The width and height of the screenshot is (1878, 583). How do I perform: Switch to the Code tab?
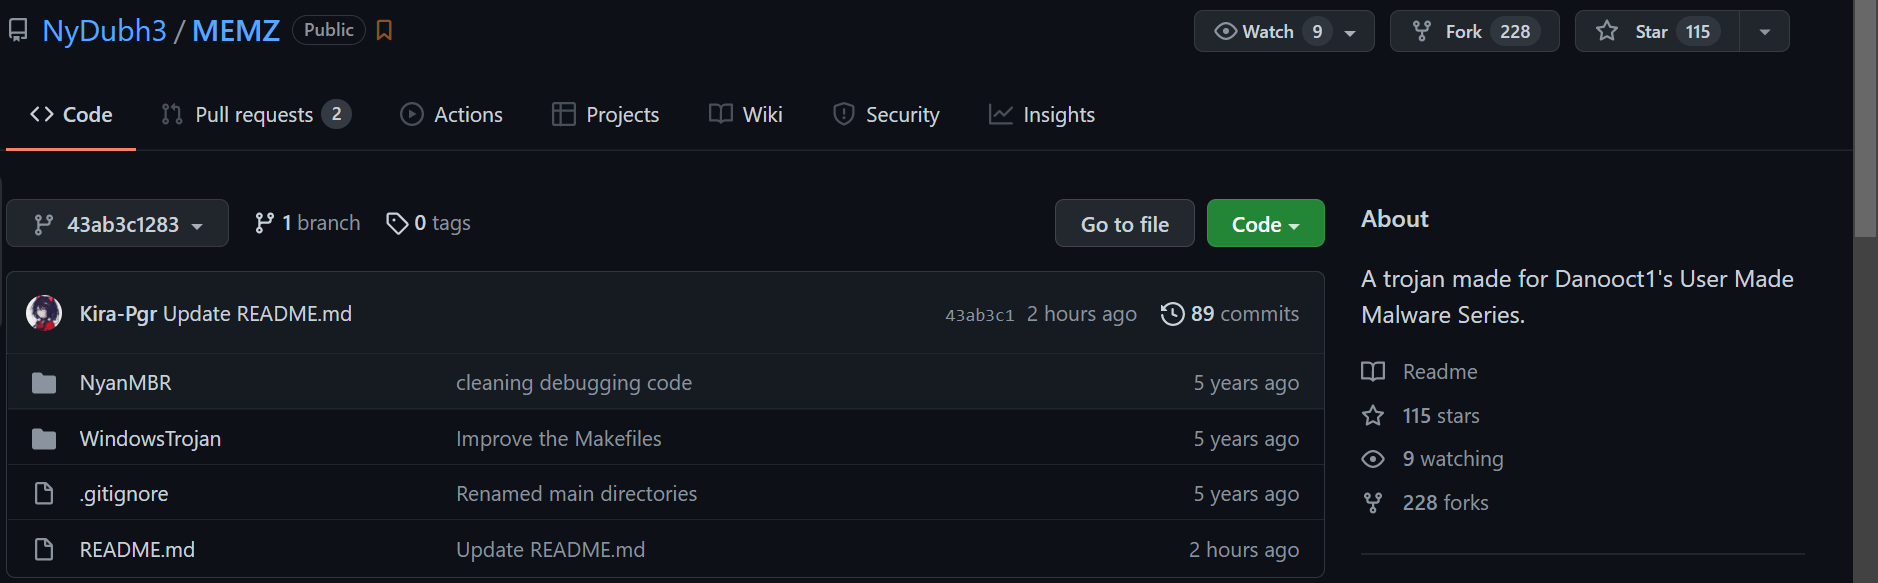click(71, 115)
